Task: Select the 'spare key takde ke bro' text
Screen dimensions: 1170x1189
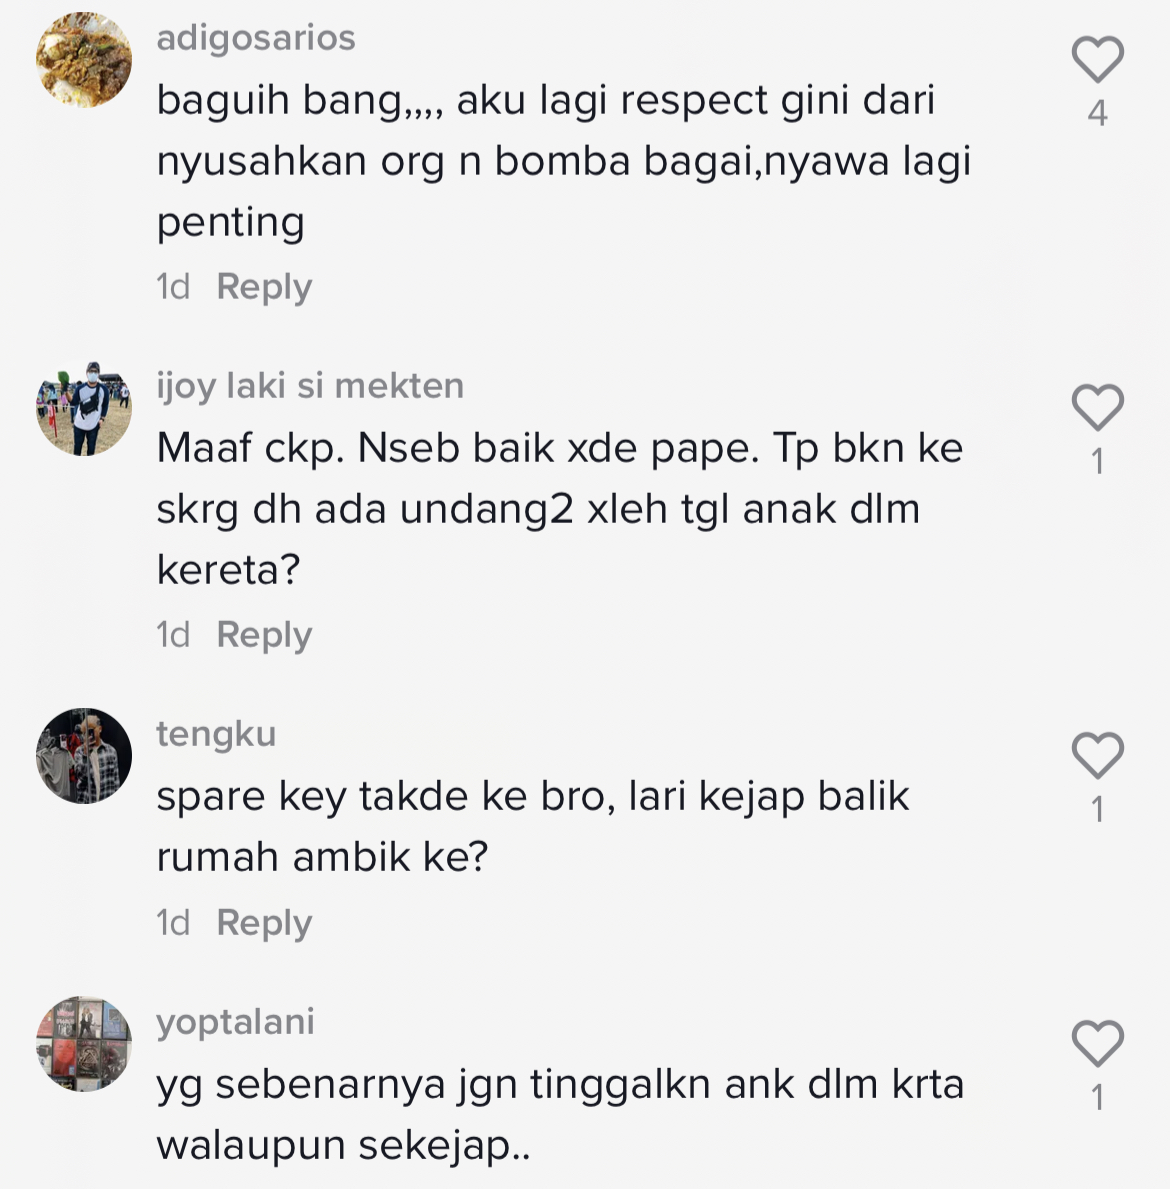Action: click(532, 827)
